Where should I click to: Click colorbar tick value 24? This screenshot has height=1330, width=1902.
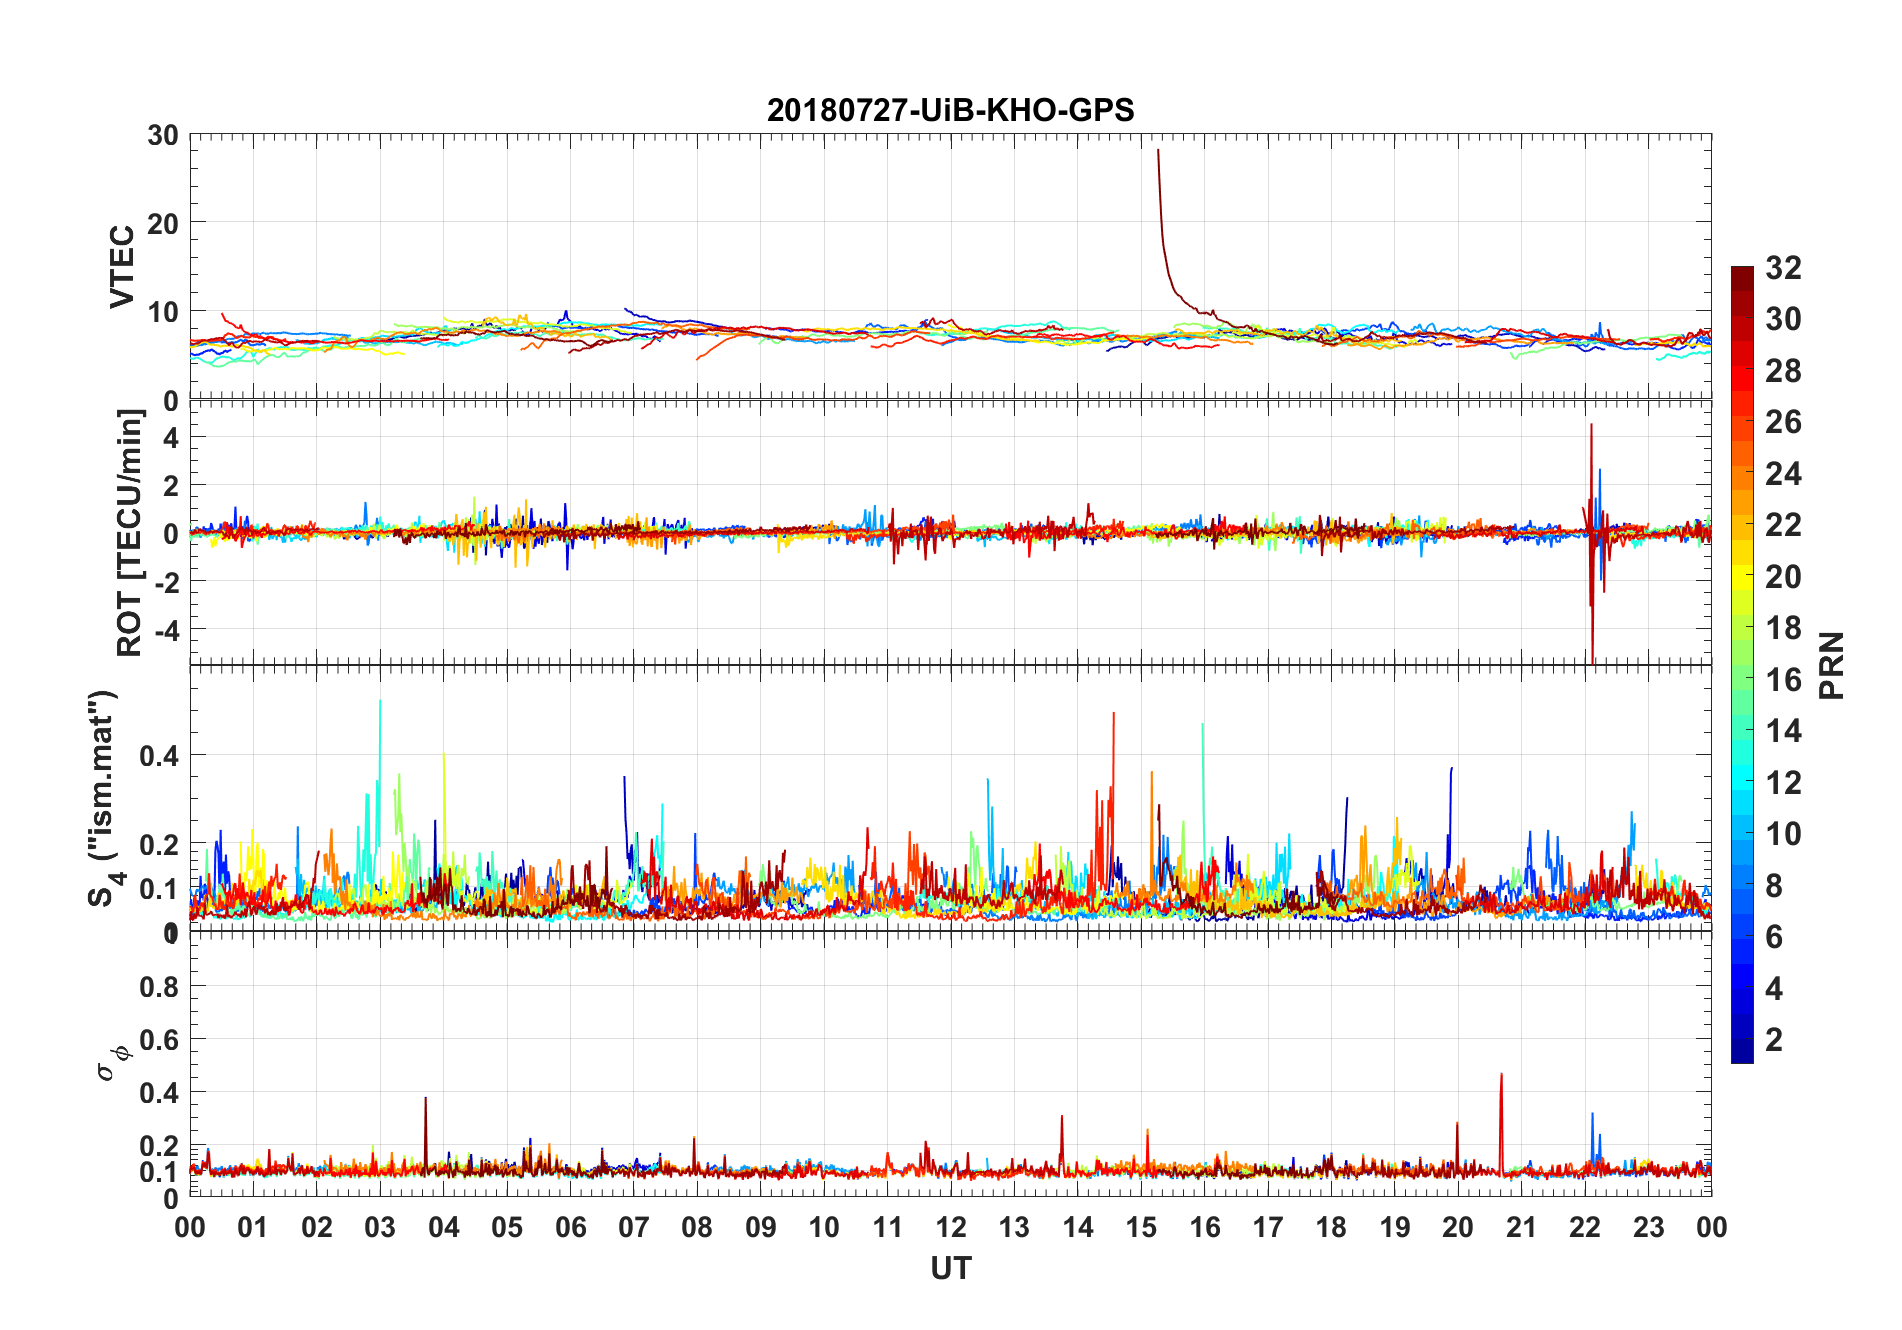point(1783,474)
